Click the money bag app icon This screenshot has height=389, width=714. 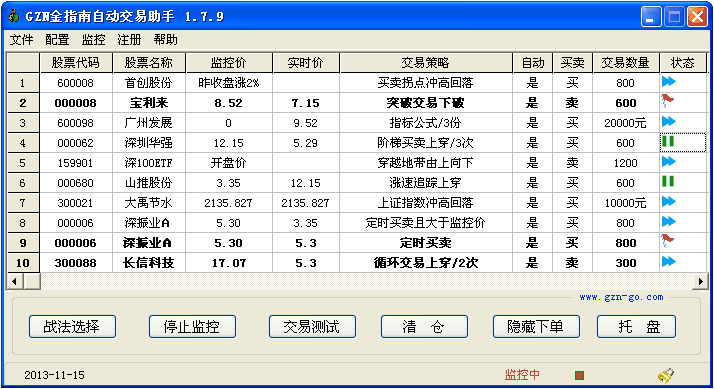pos(14,16)
